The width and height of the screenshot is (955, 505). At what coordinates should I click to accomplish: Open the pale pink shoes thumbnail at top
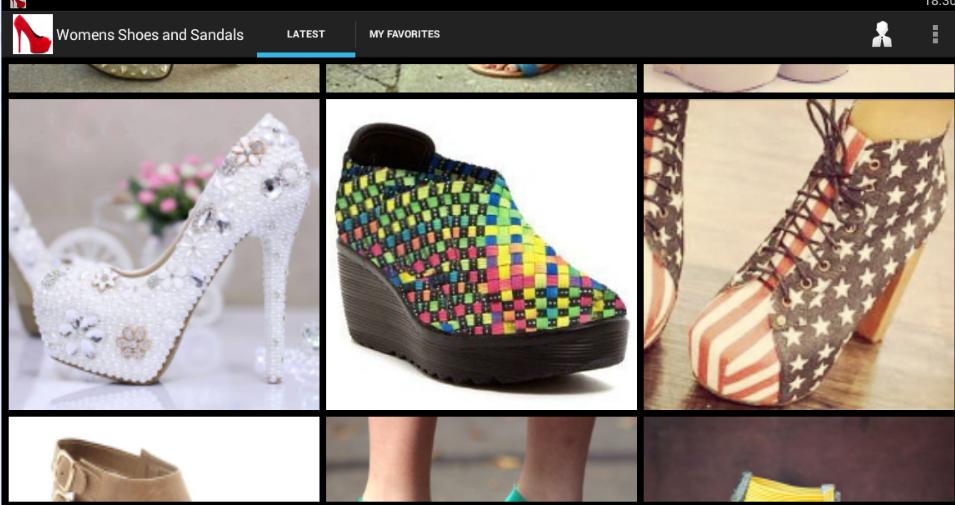(798, 78)
